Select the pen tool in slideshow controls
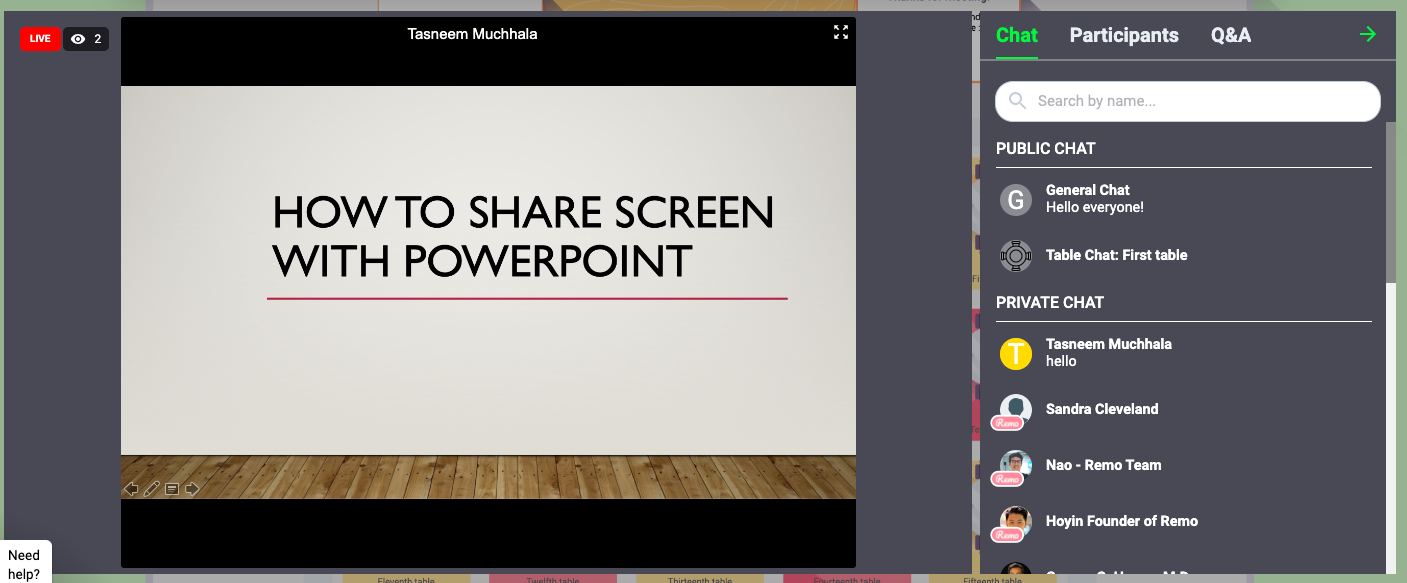The width and height of the screenshot is (1407, 583). coord(152,489)
